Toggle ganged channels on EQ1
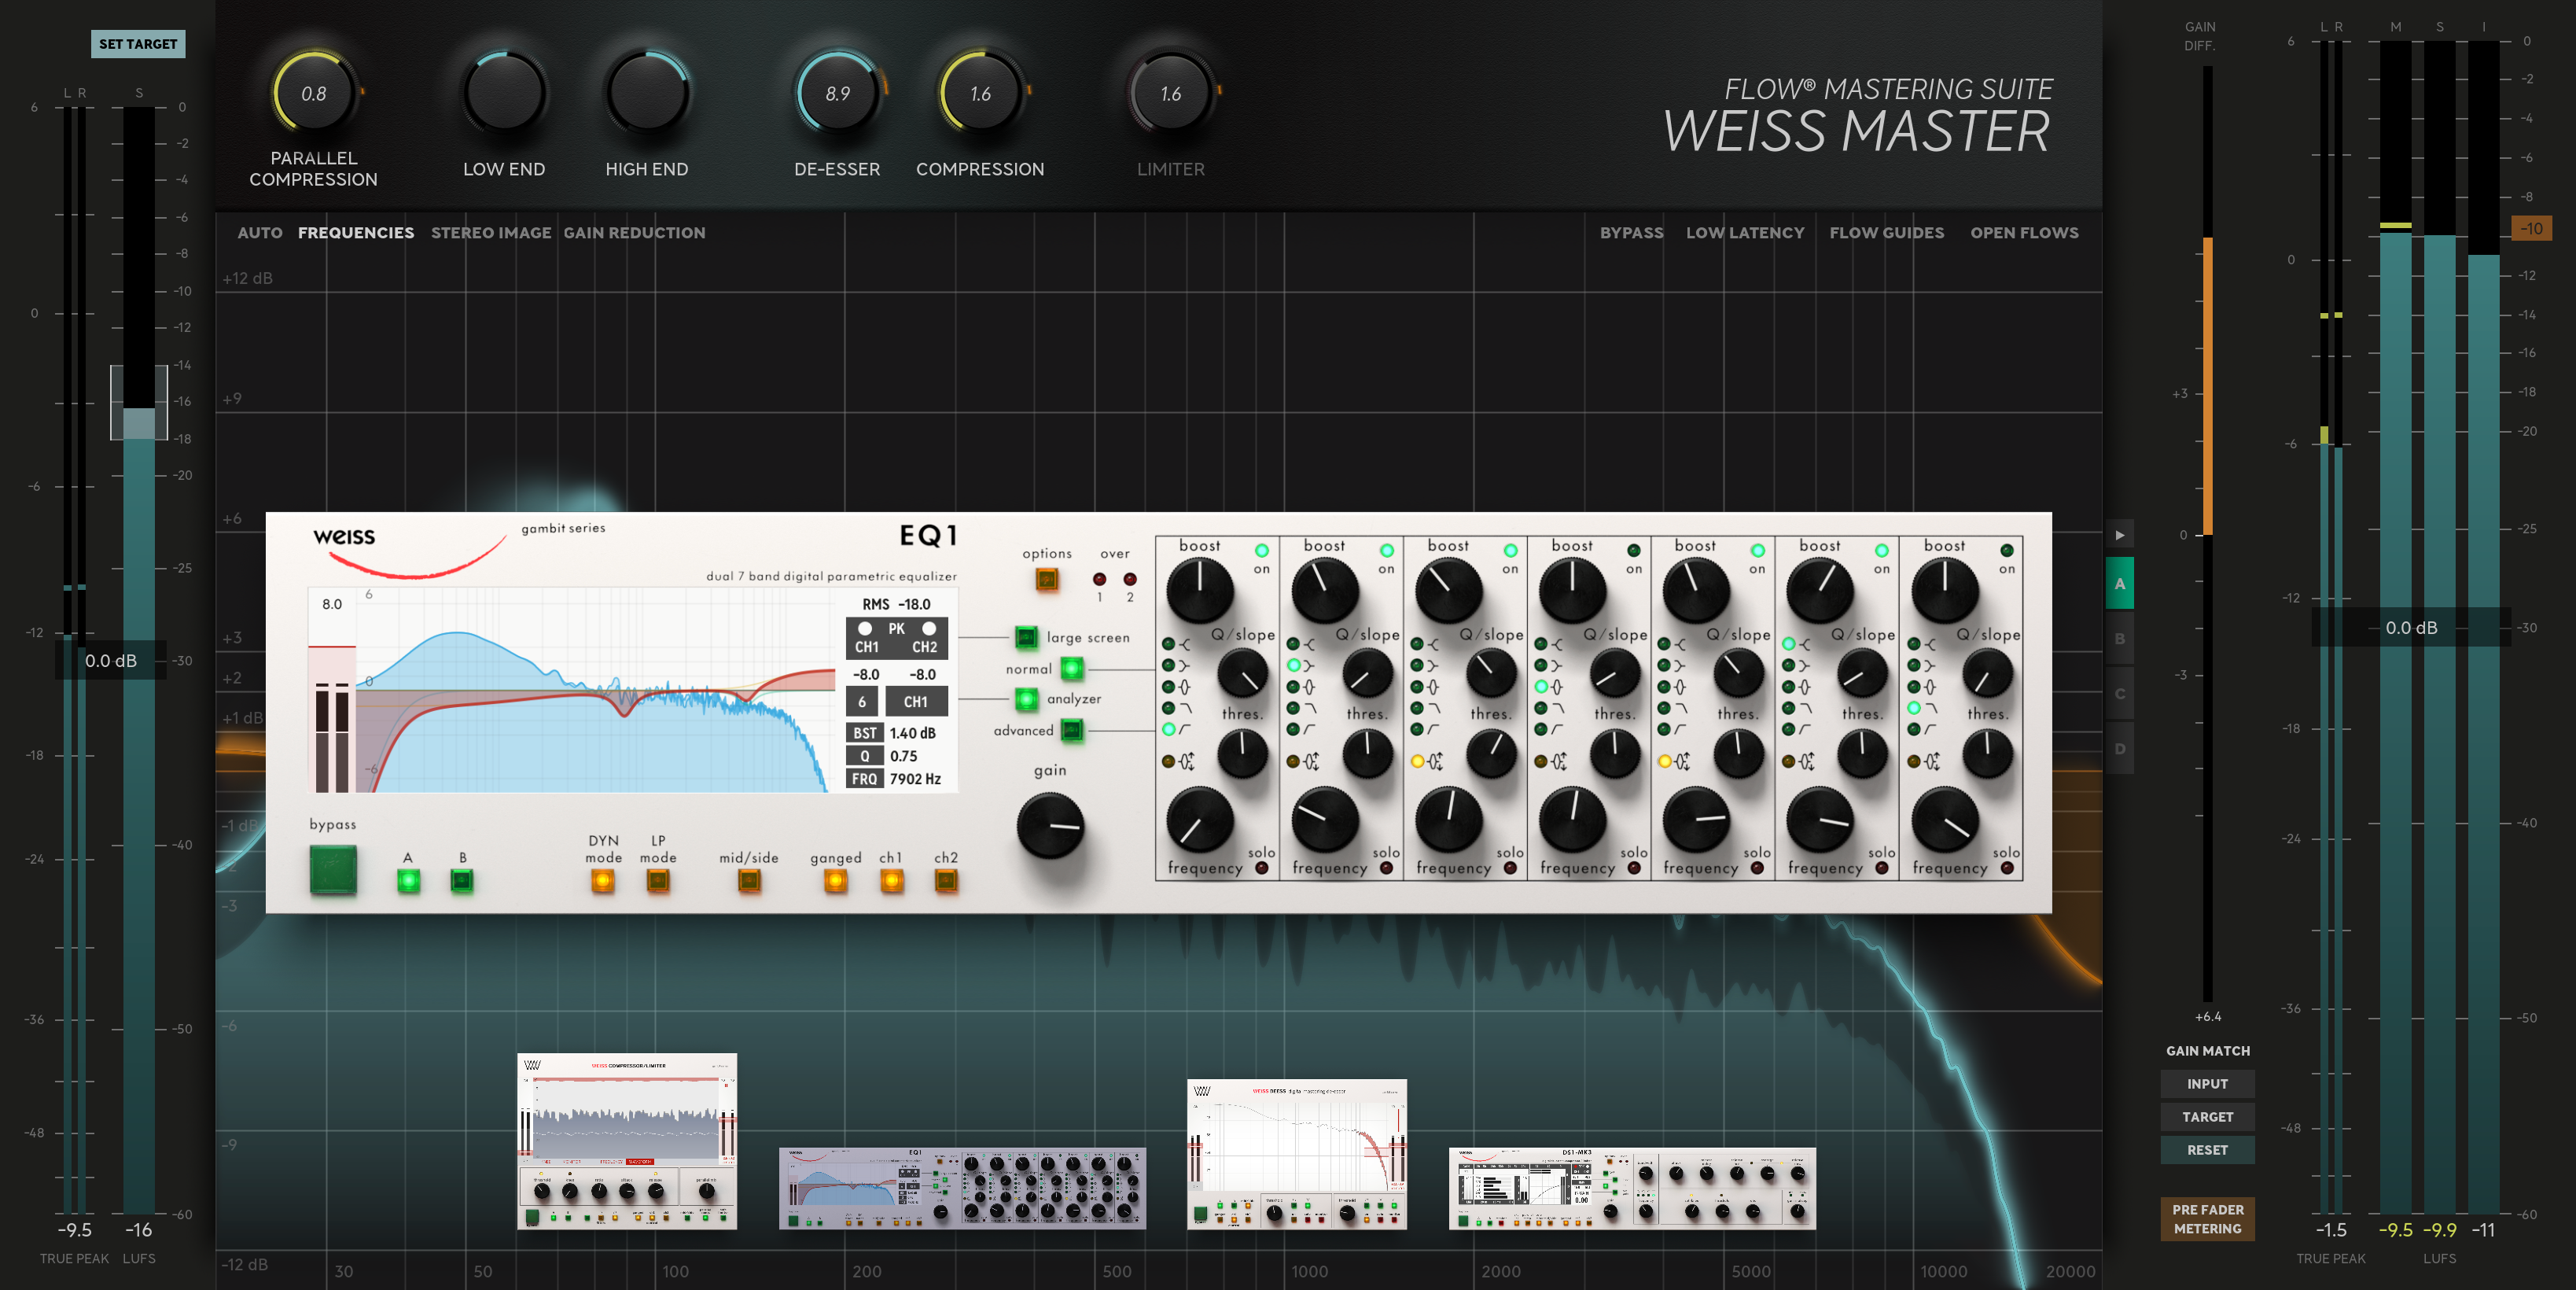This screenshot has height=1290, width=2576. coord(835,881)
